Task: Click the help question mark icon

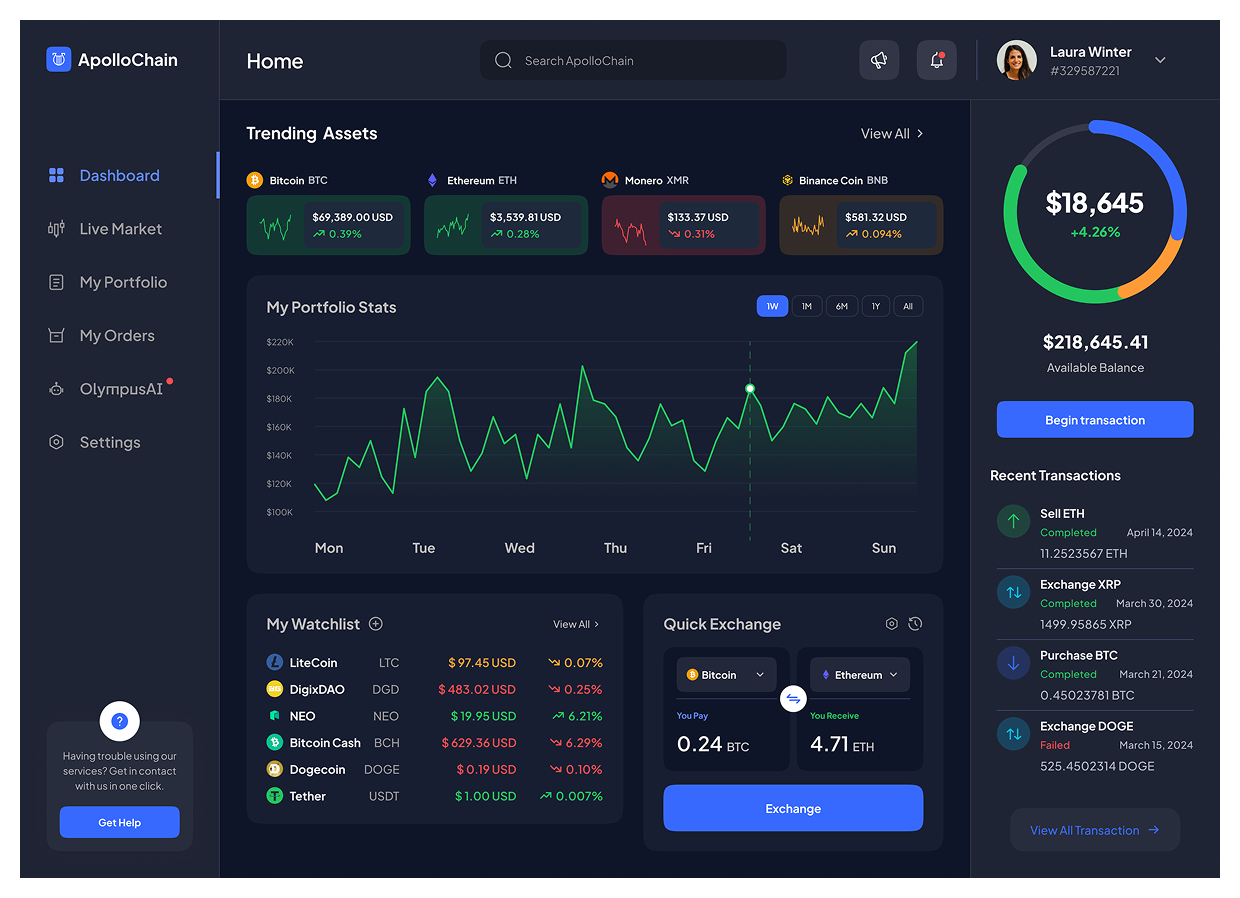Action: (x=119, y=720)
